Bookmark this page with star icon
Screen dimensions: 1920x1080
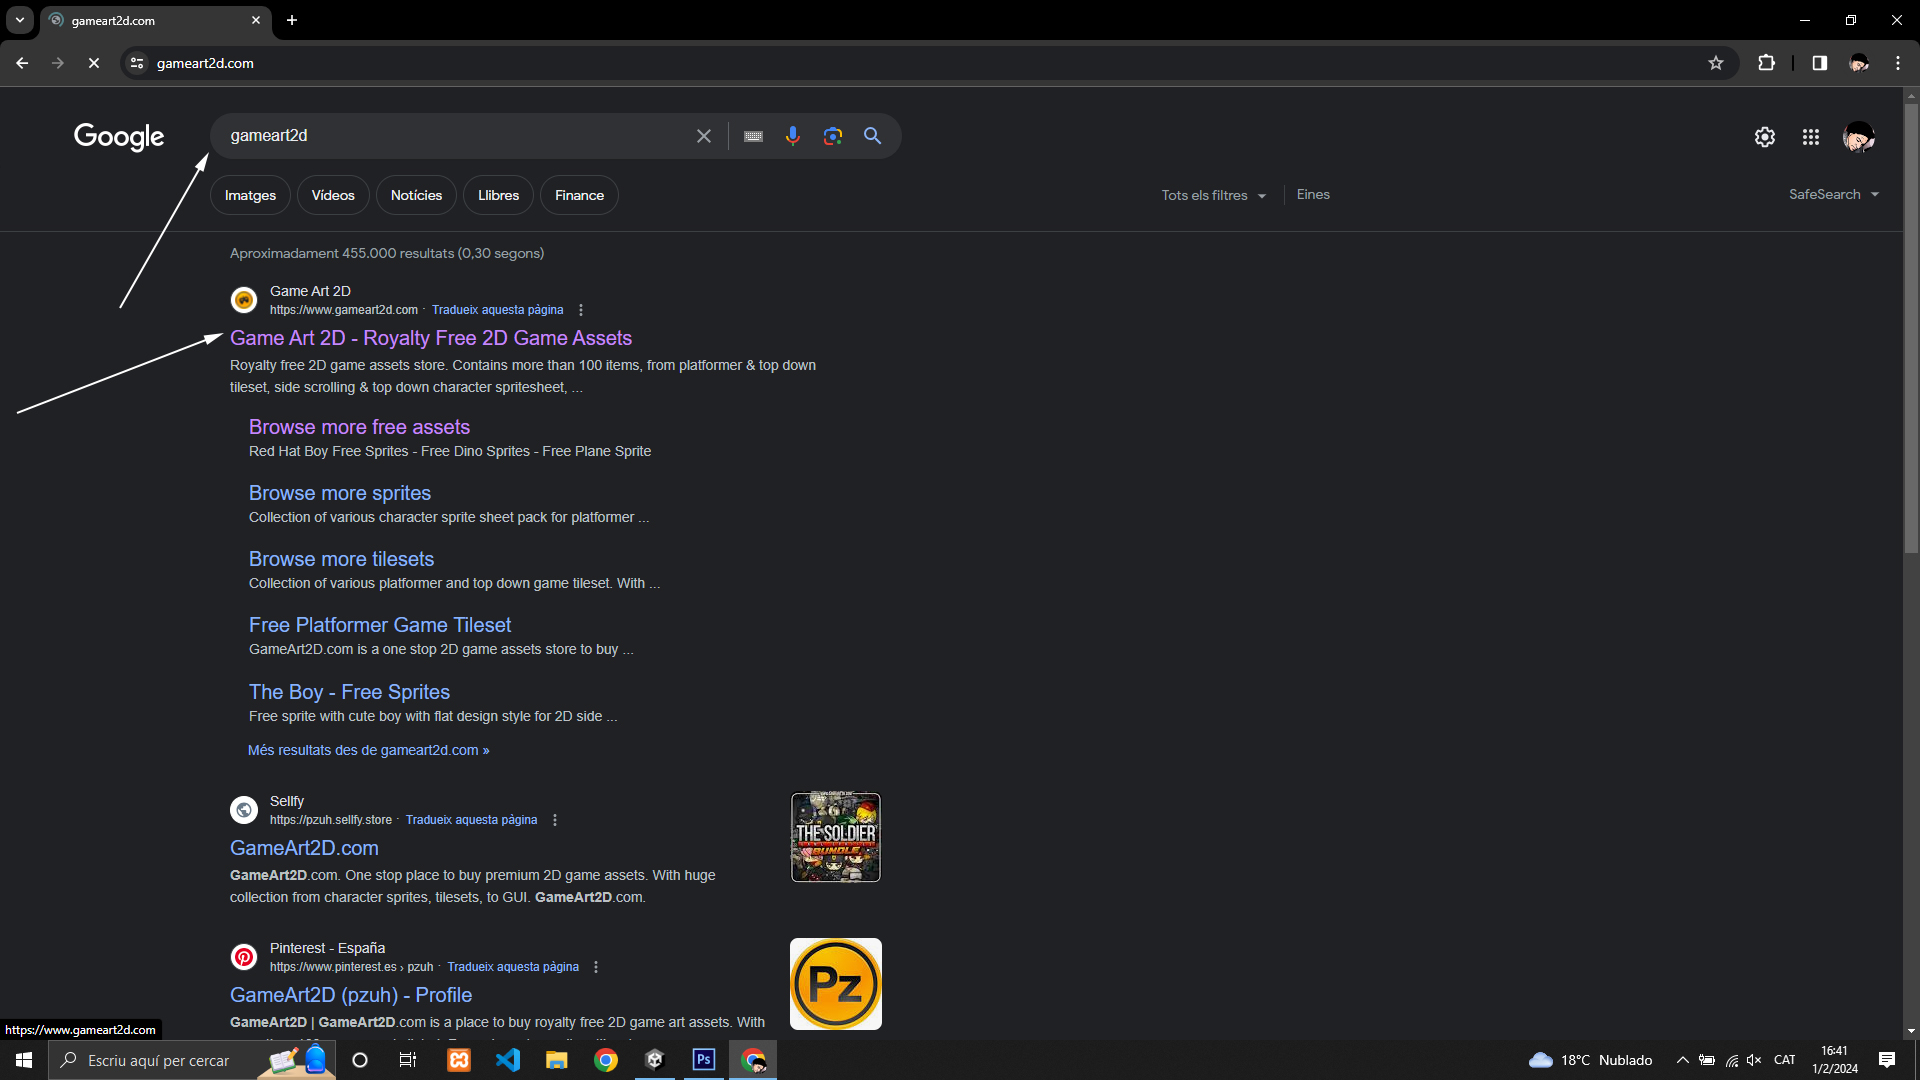click(1716, 63)
